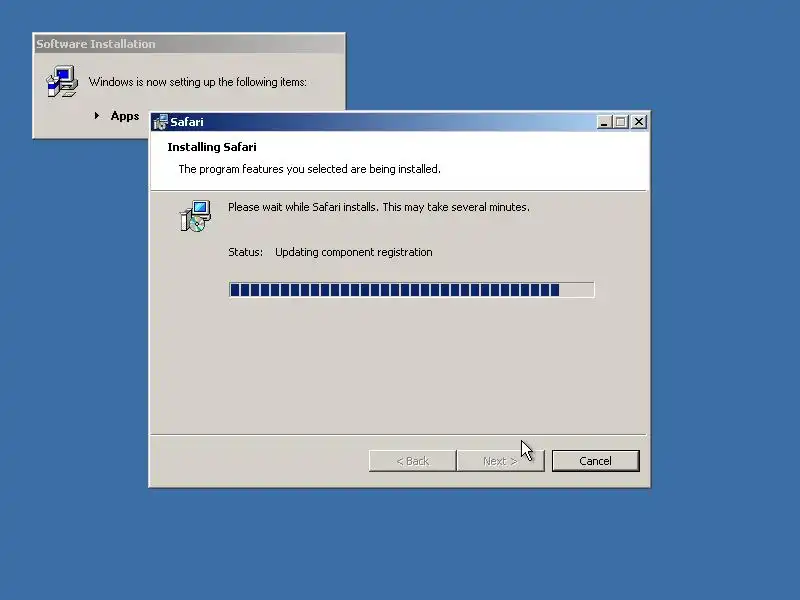
Task: Close the Safari installer window
Action: 639,122
